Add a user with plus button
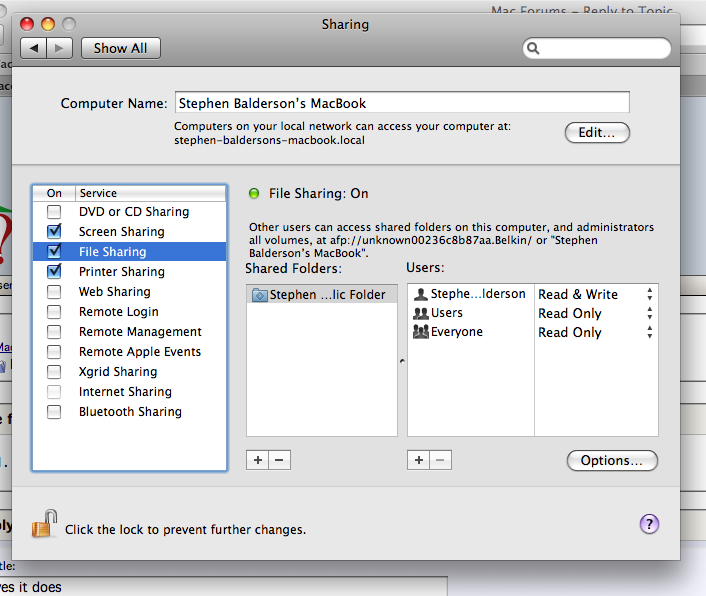This screenshot has height=596, width=706. pos(419,460)
